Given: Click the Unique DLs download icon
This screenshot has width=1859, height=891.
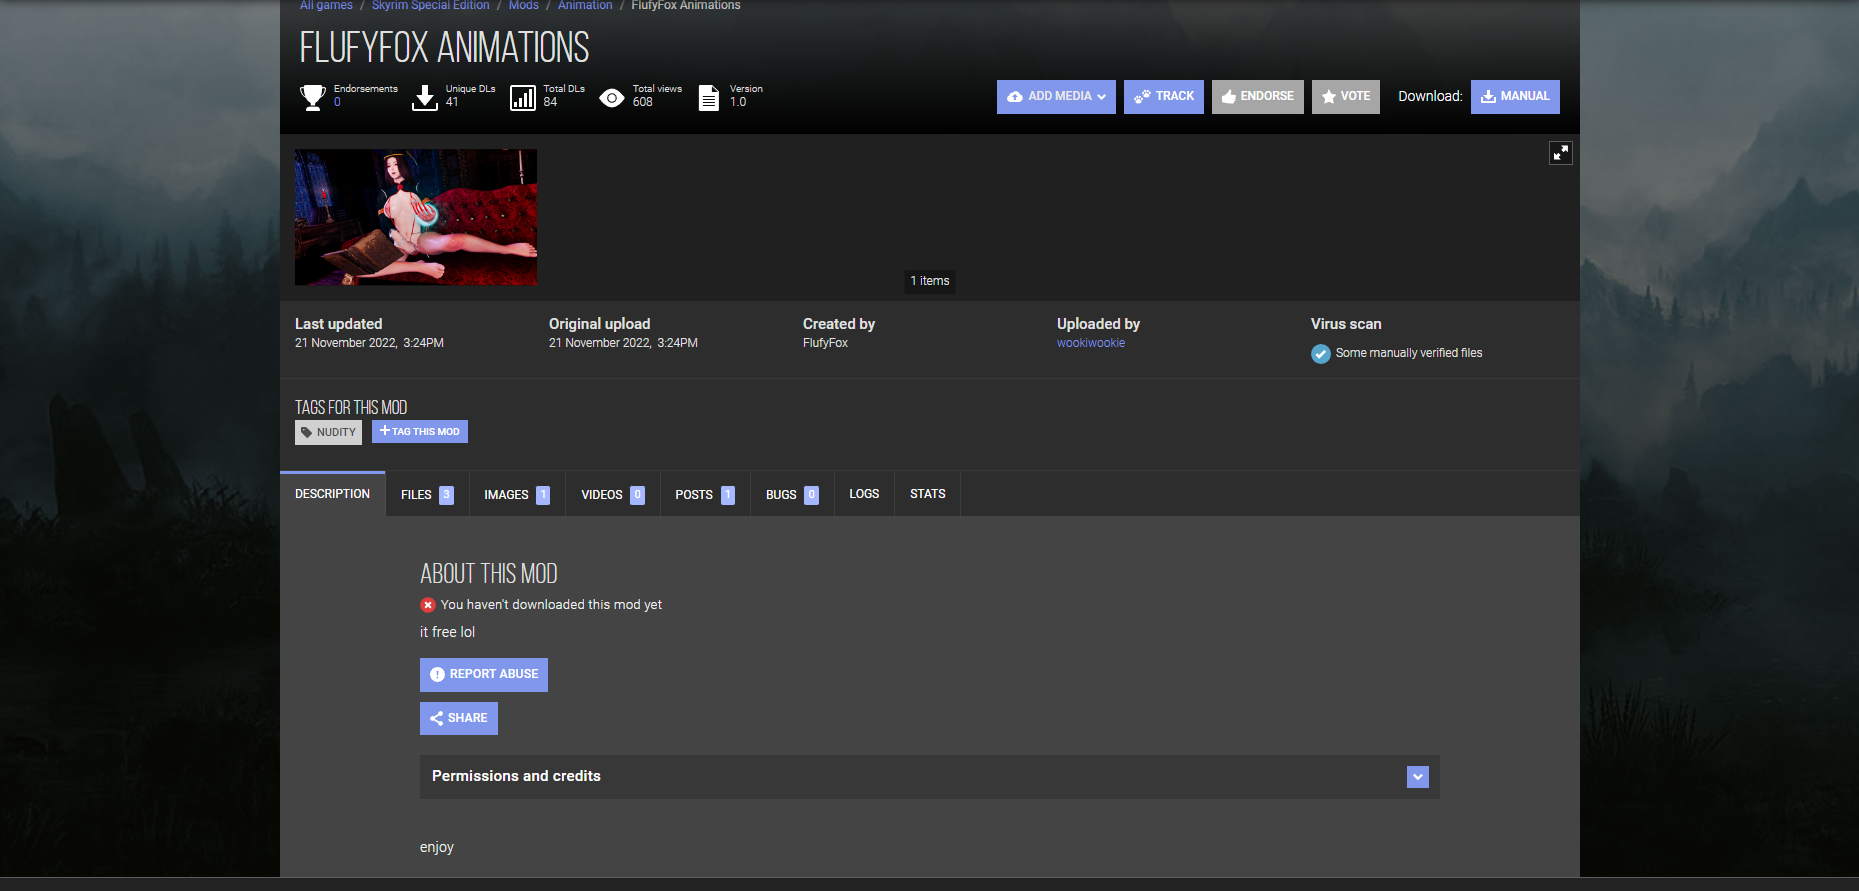Looking at the screenshot, I should [x=425, y=97].
